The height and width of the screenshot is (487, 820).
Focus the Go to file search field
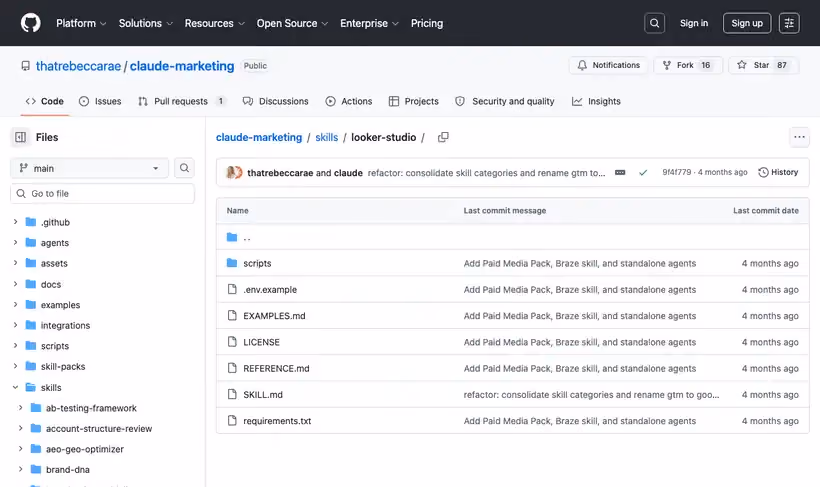click(x=102, y=194)
